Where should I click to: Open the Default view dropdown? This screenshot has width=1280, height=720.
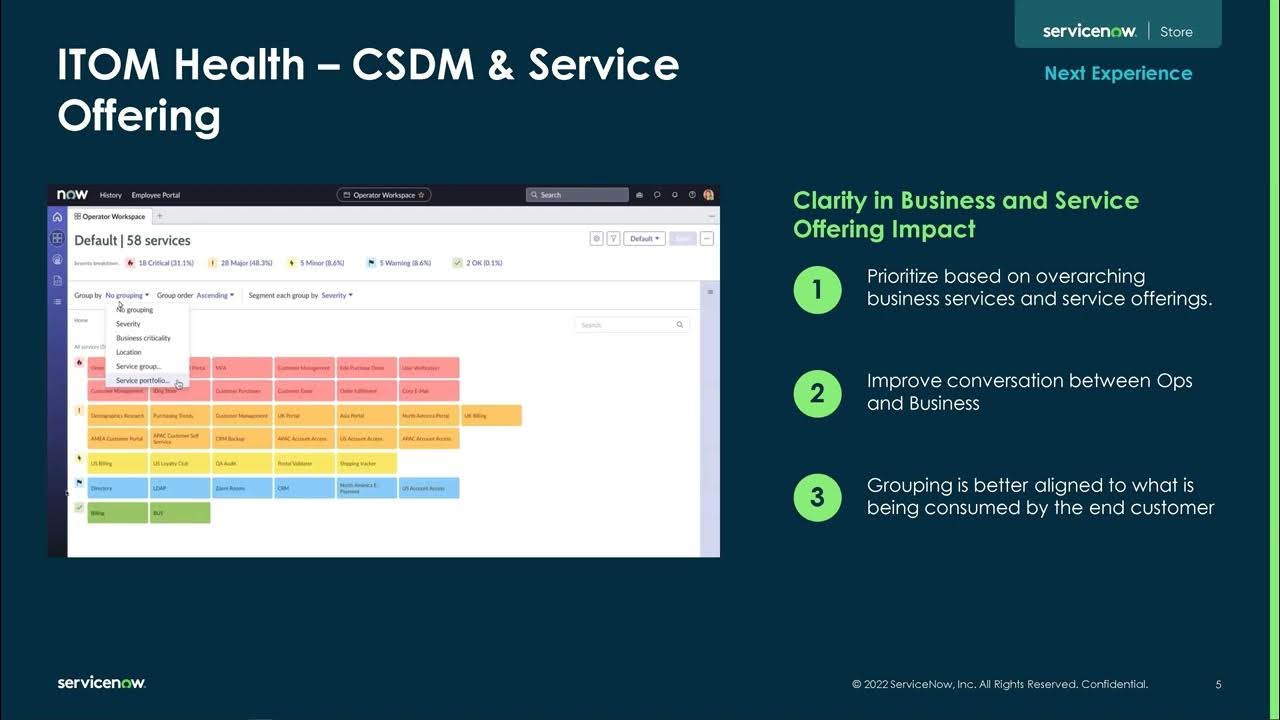644,238
